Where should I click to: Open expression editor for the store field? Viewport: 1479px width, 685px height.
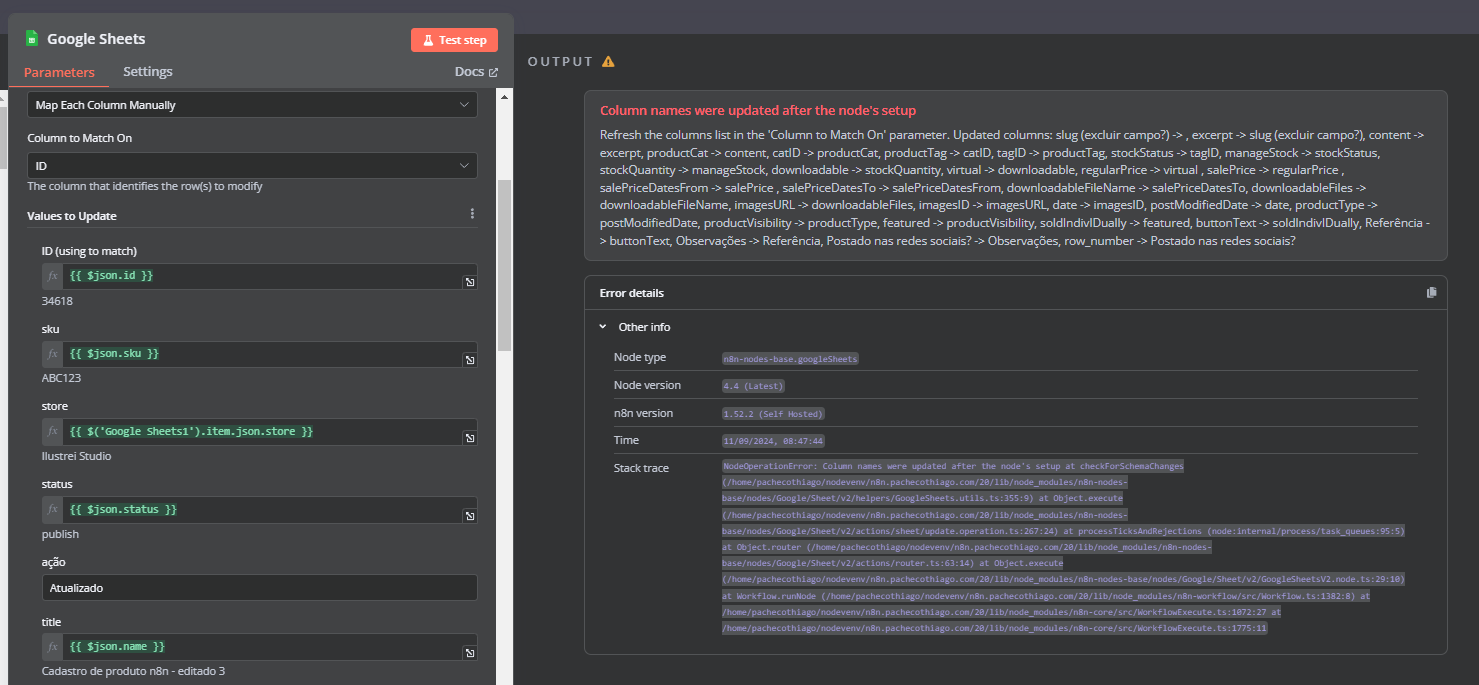(x=469, y=438)
